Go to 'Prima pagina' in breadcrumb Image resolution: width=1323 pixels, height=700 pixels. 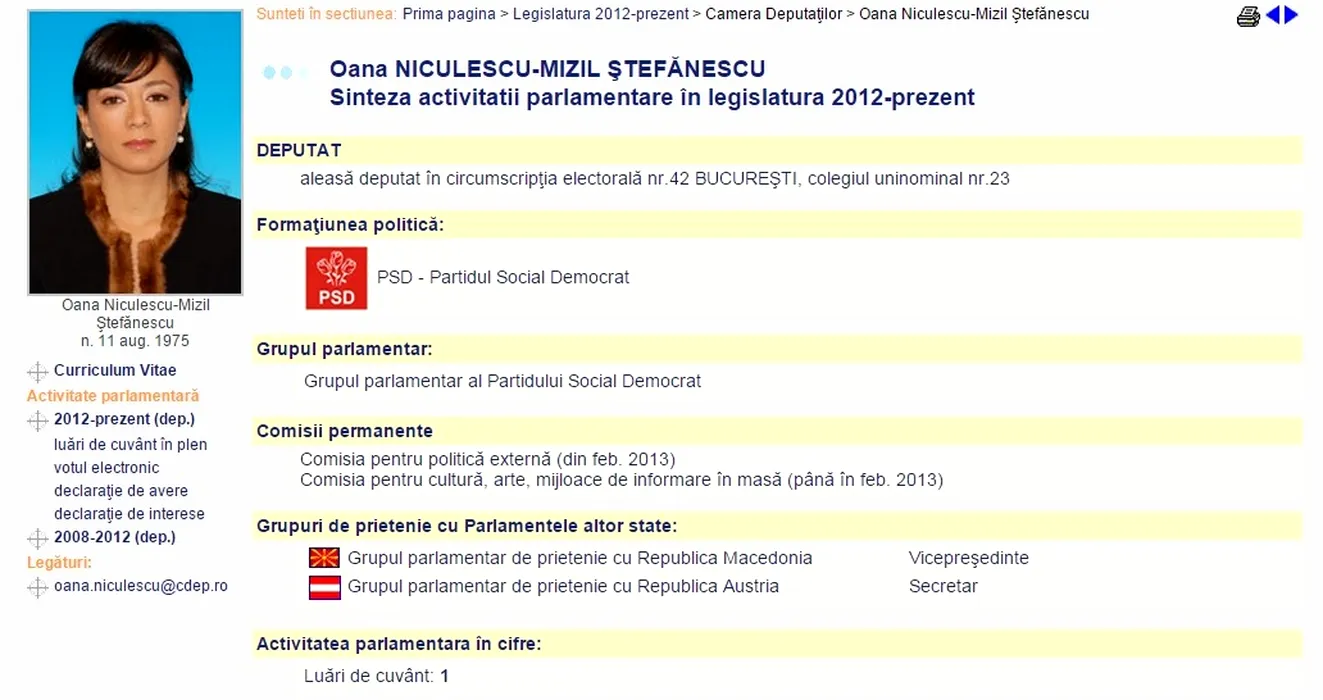click(x=449, y=14)
